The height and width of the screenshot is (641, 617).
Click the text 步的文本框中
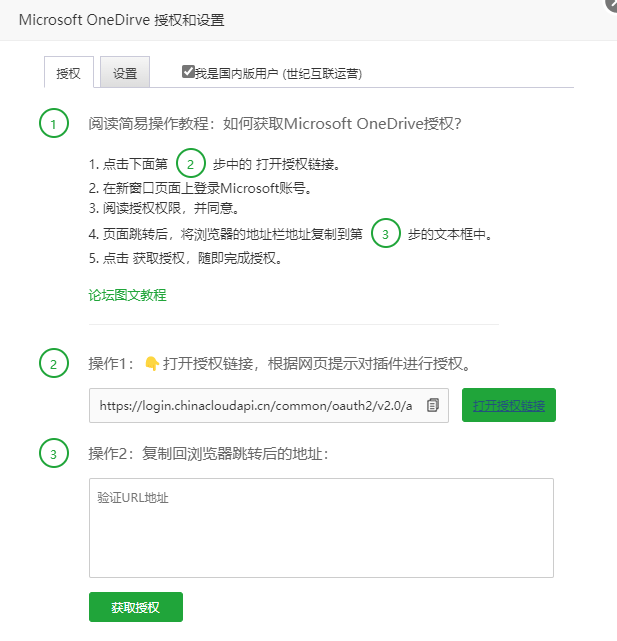(x=450, y=234)
